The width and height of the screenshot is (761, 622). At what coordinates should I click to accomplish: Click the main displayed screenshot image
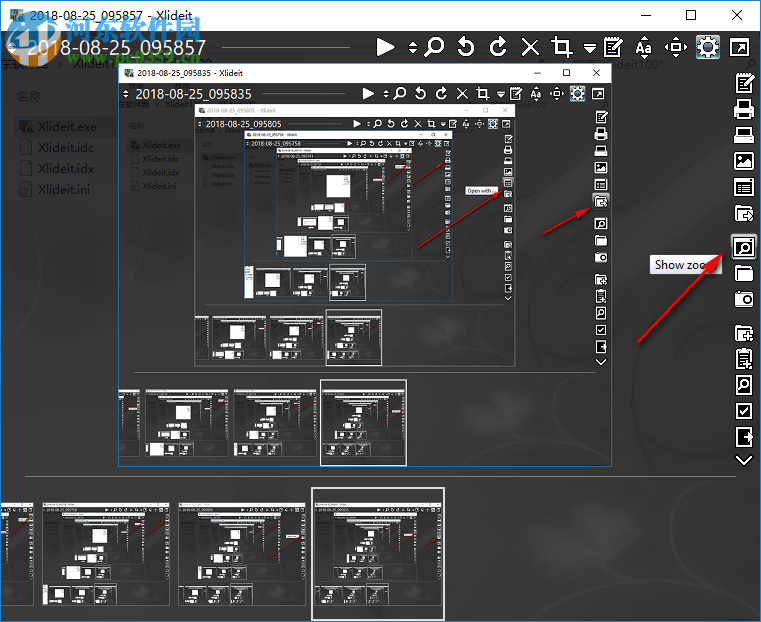point(364,265)
